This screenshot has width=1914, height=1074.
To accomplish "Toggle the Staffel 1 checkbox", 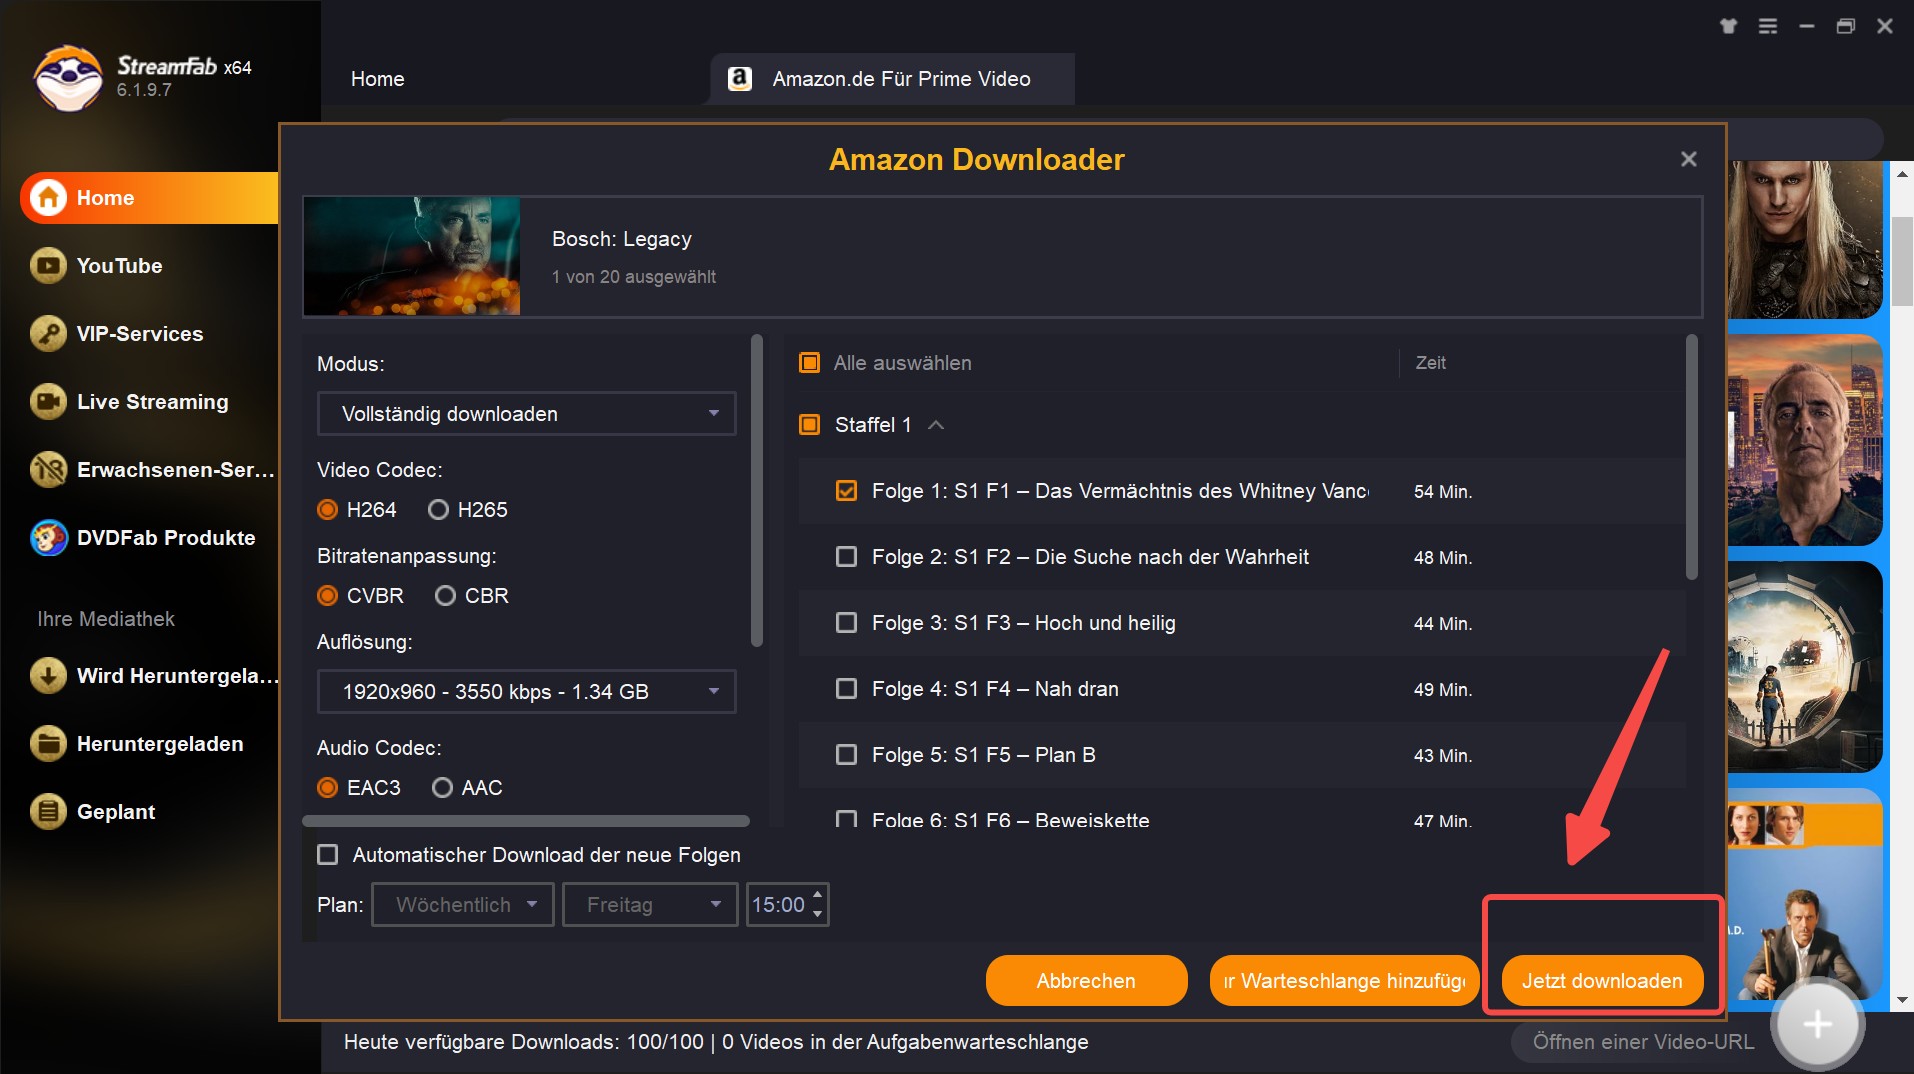I will [x=810, y=425].
